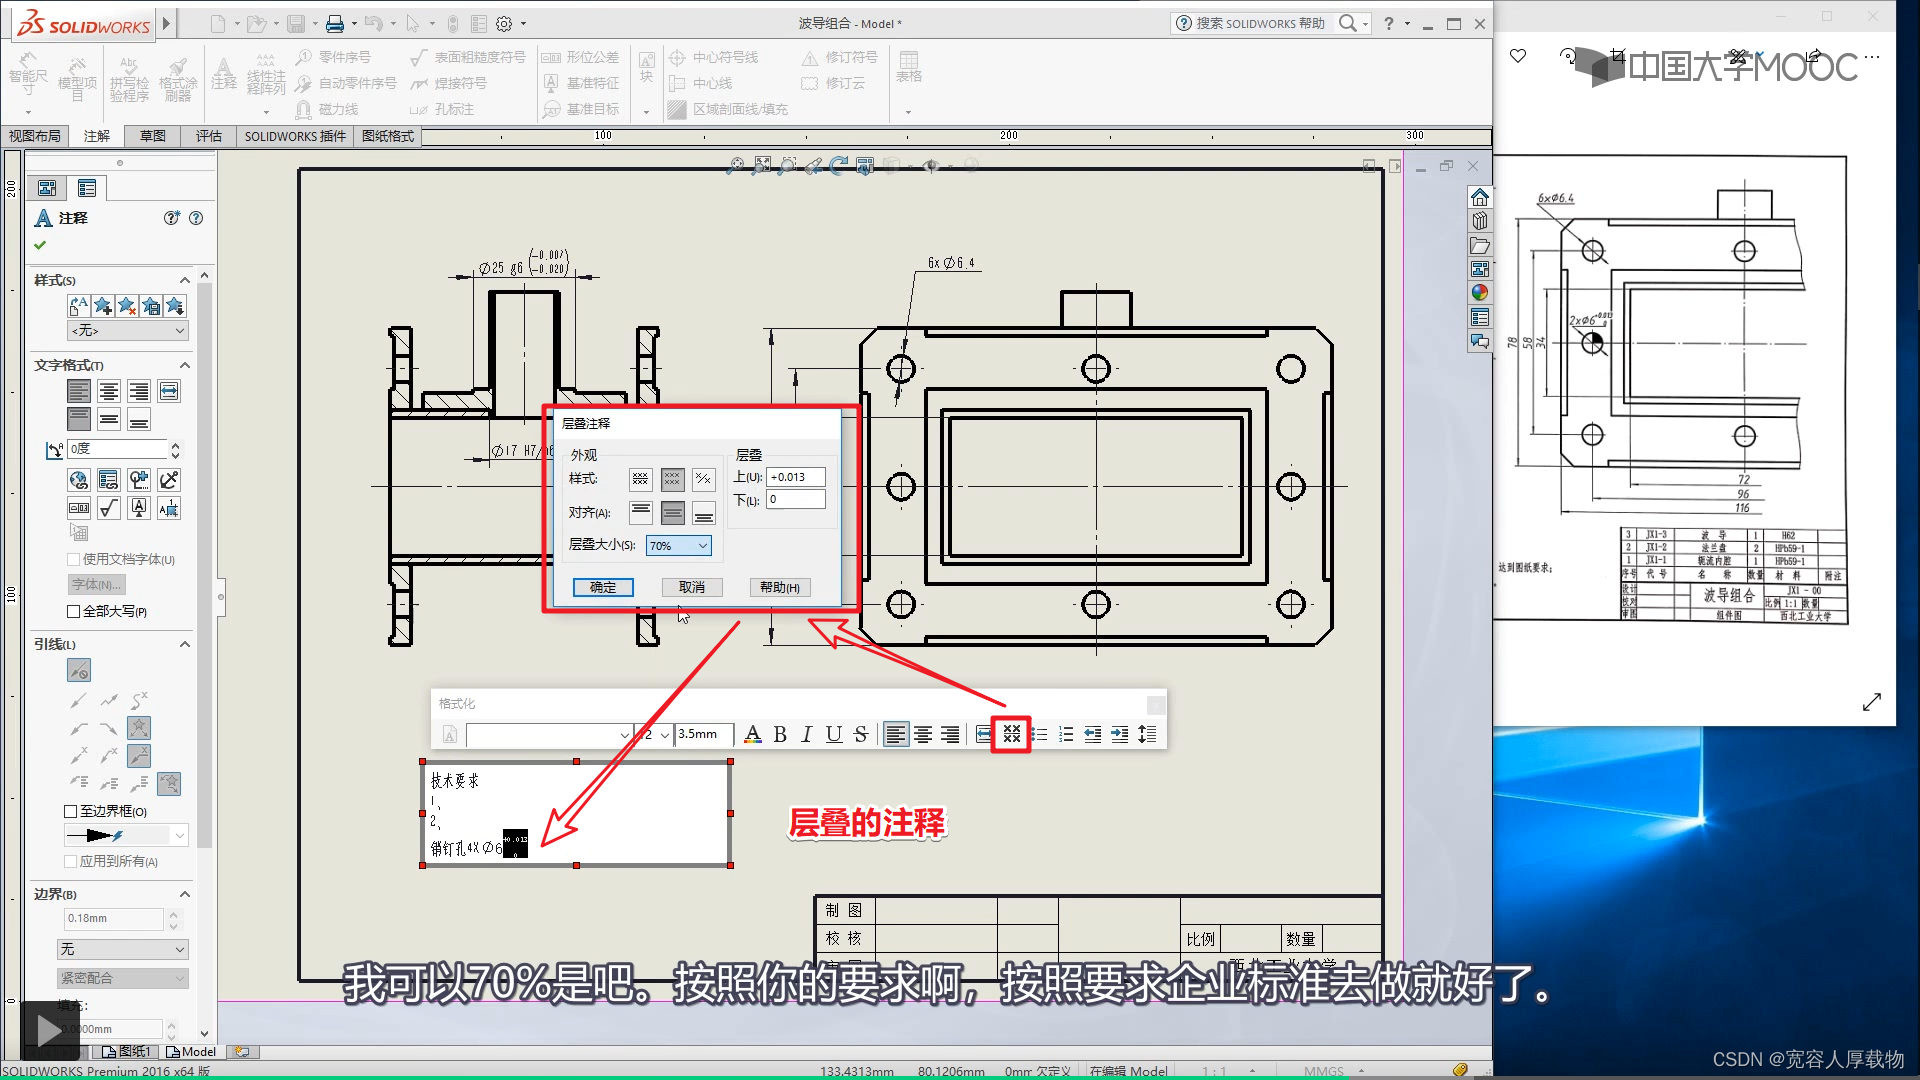Click 确定 button in 层叠注释 dialog

(x=600, y=587)
